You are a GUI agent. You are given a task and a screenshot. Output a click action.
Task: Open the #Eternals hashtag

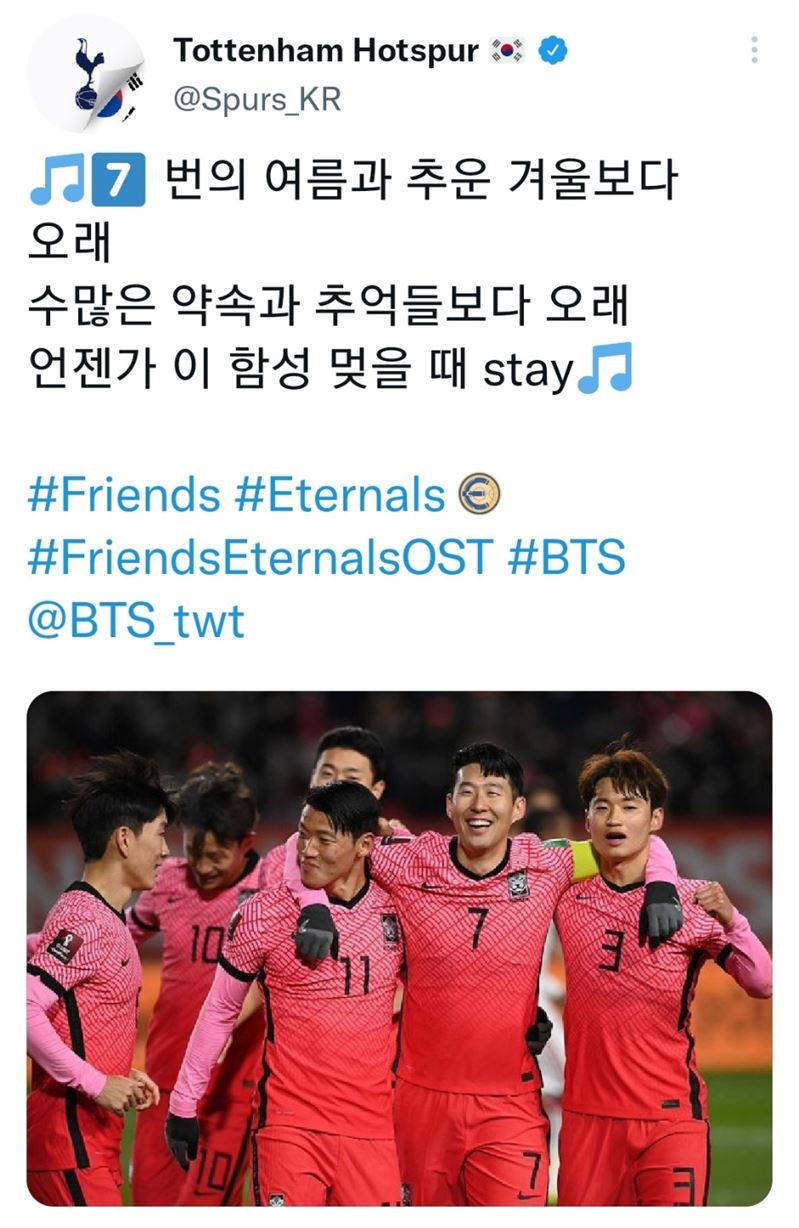339,495
